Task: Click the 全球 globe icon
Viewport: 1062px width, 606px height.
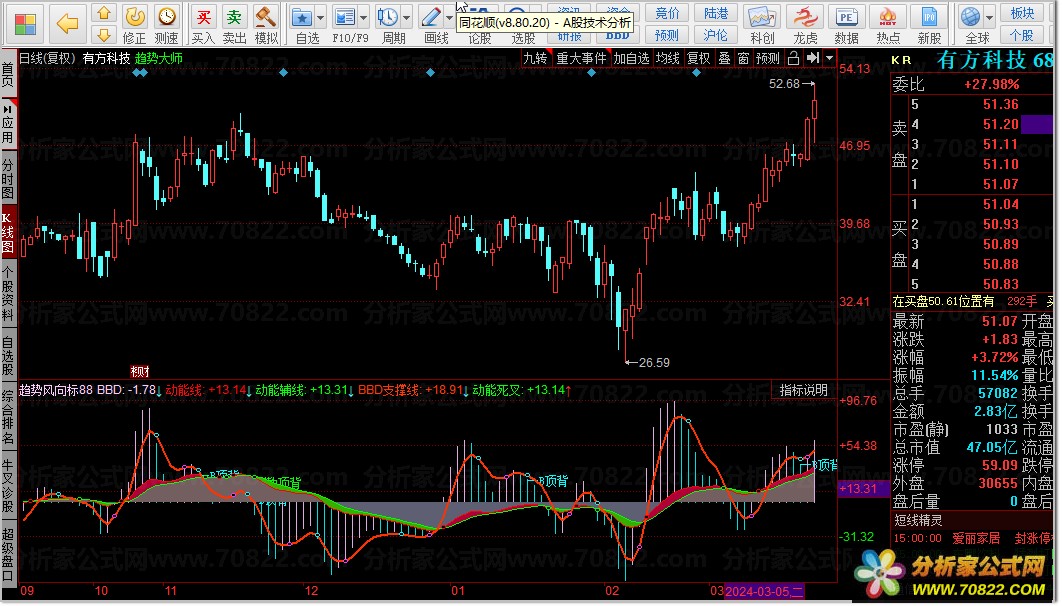Action: (971, 18)
